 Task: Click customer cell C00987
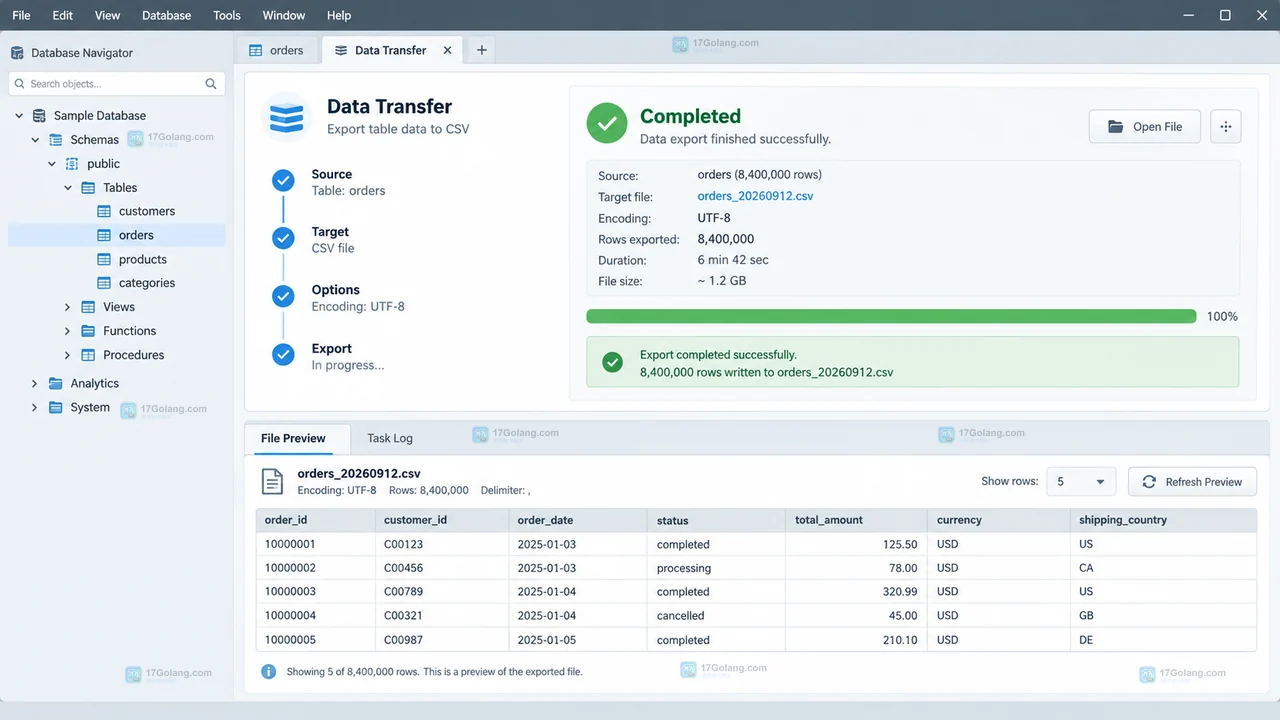[x=442, y=640]
